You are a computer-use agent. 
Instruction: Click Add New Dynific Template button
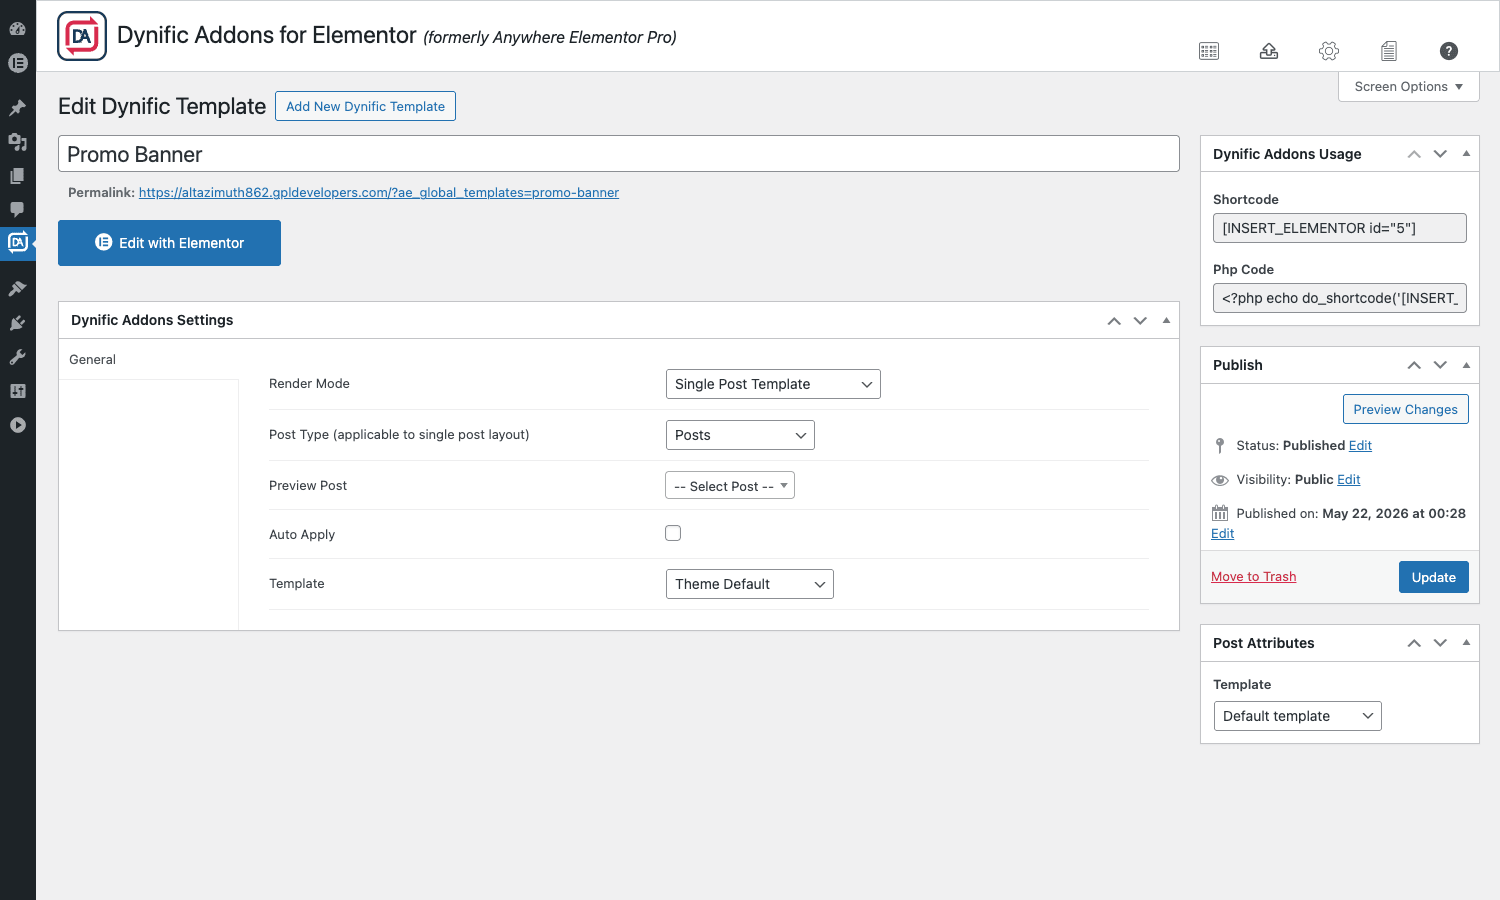pyautogui.click(x=365, y=106)
